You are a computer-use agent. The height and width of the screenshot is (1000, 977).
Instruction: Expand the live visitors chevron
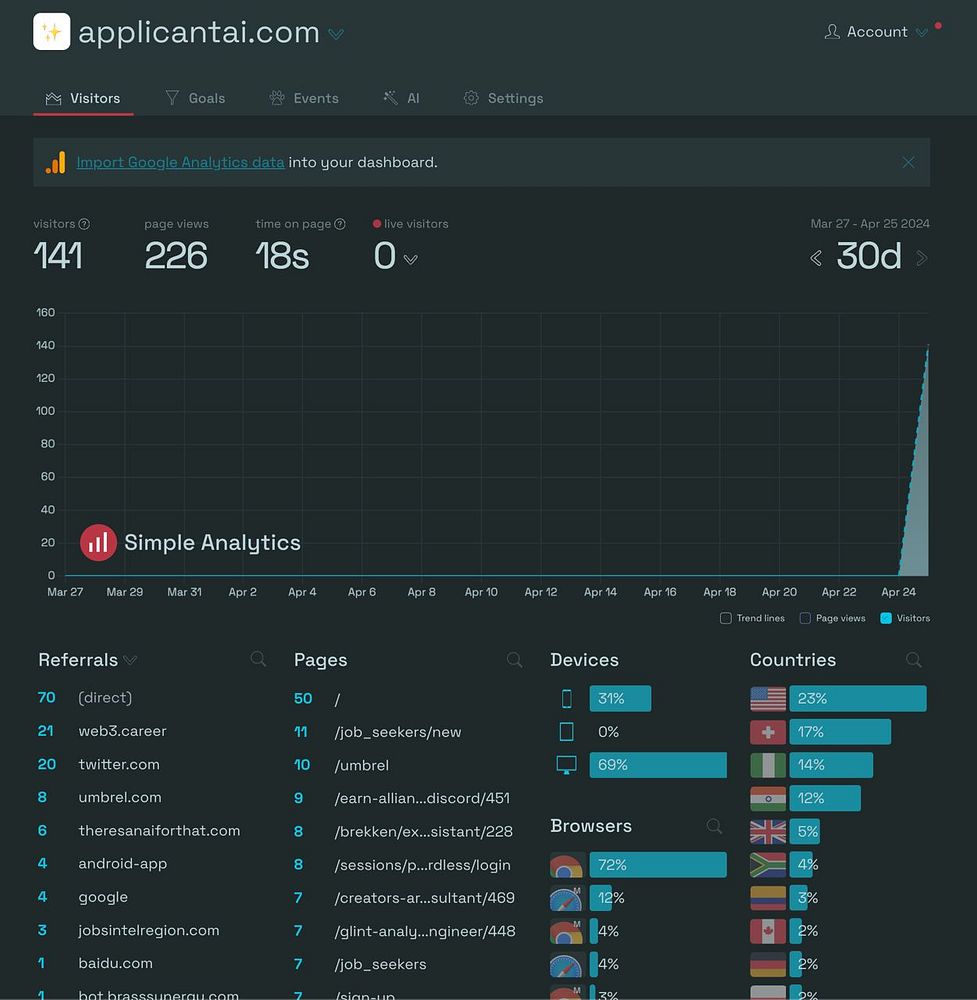tap(411, 260)
